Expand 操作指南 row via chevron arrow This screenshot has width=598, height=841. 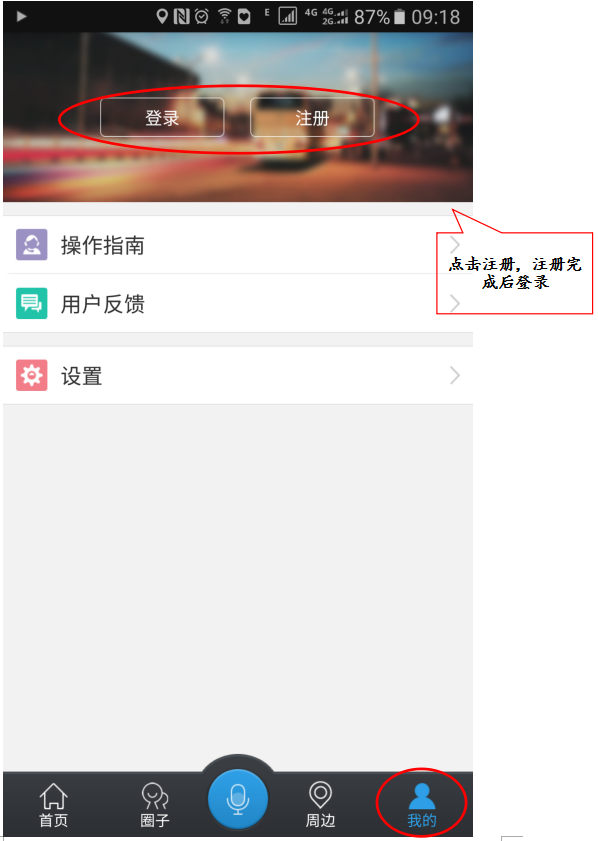[x=455, y=245]
